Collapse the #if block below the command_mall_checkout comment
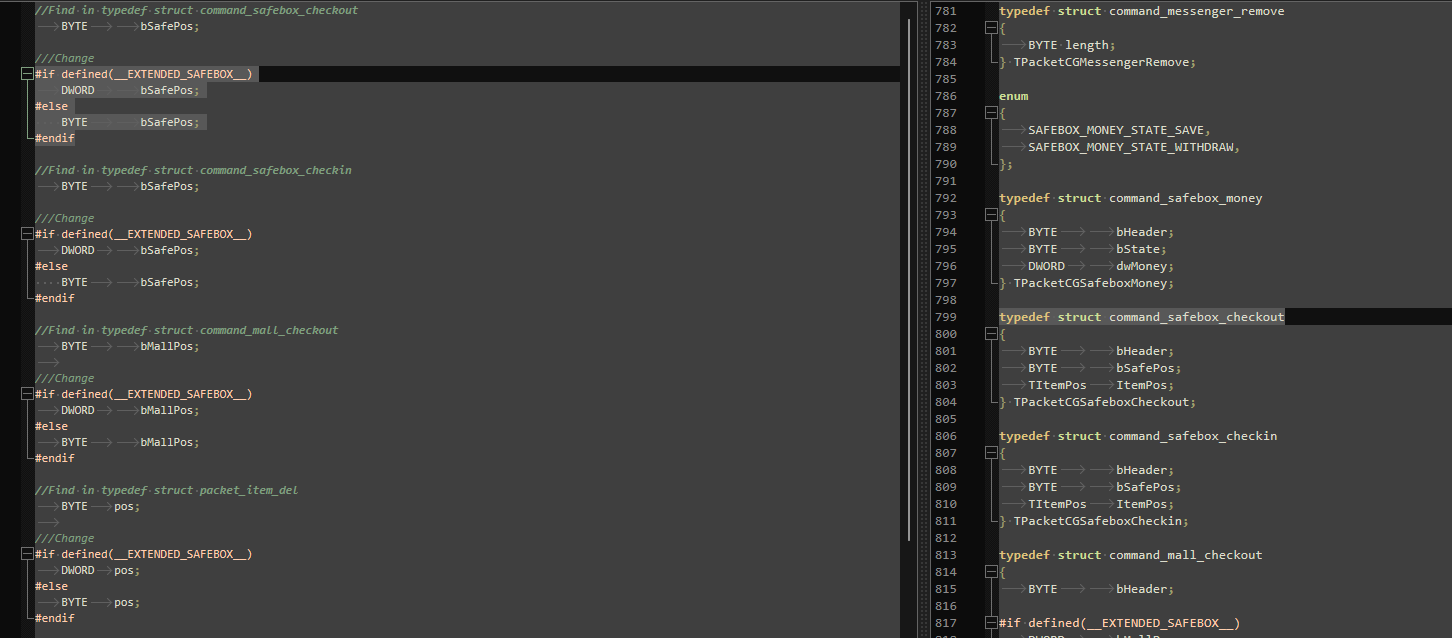This screenshot has width=1452, height=638. pyautogui.click(x=27, y=394)
